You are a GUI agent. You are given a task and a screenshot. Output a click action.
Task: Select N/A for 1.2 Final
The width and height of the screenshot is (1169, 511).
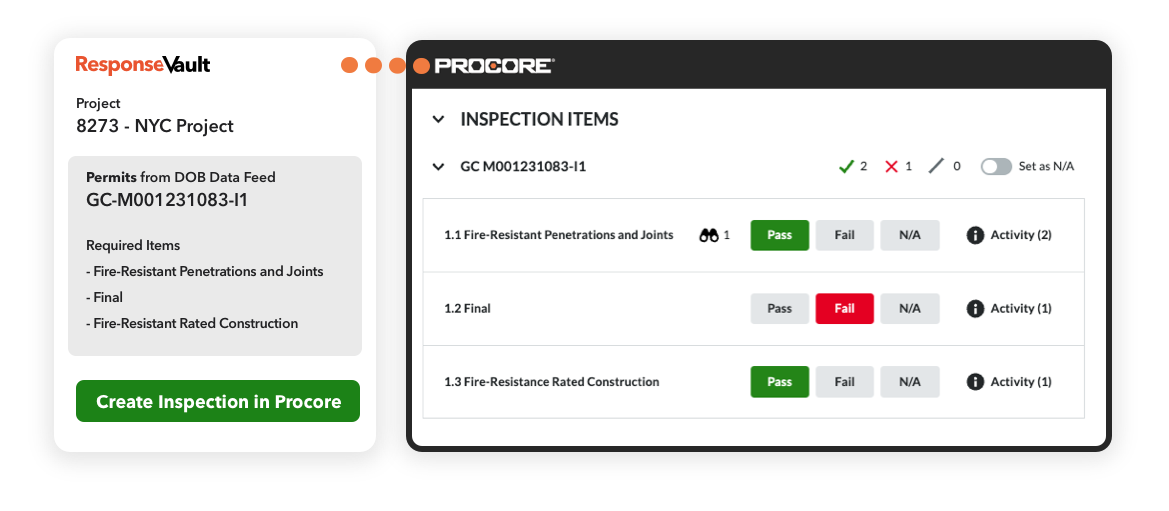[910, 309]
